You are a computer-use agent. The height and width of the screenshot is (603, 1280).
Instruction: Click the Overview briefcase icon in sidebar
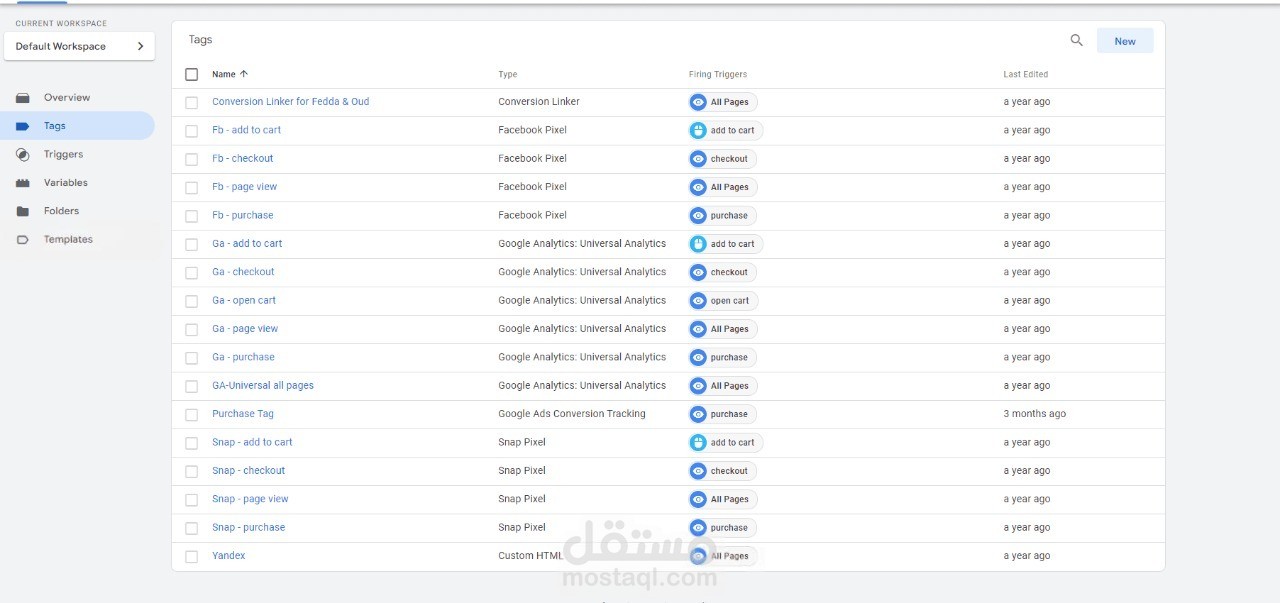coord(23,98)
